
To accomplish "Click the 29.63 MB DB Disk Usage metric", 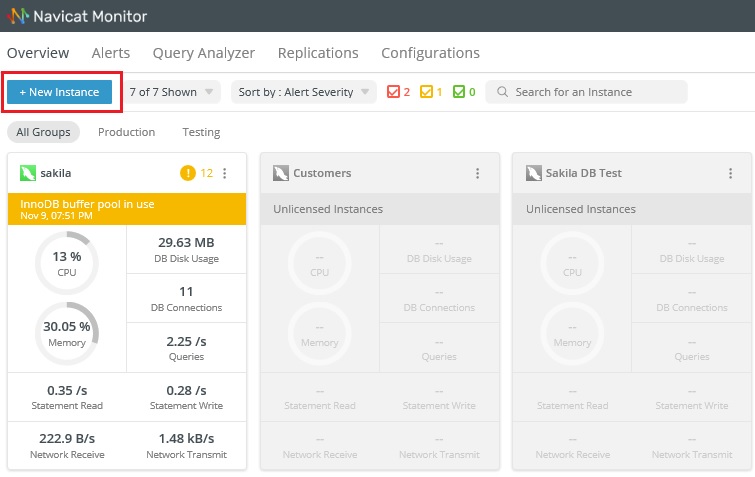I will tap(186, 249).
